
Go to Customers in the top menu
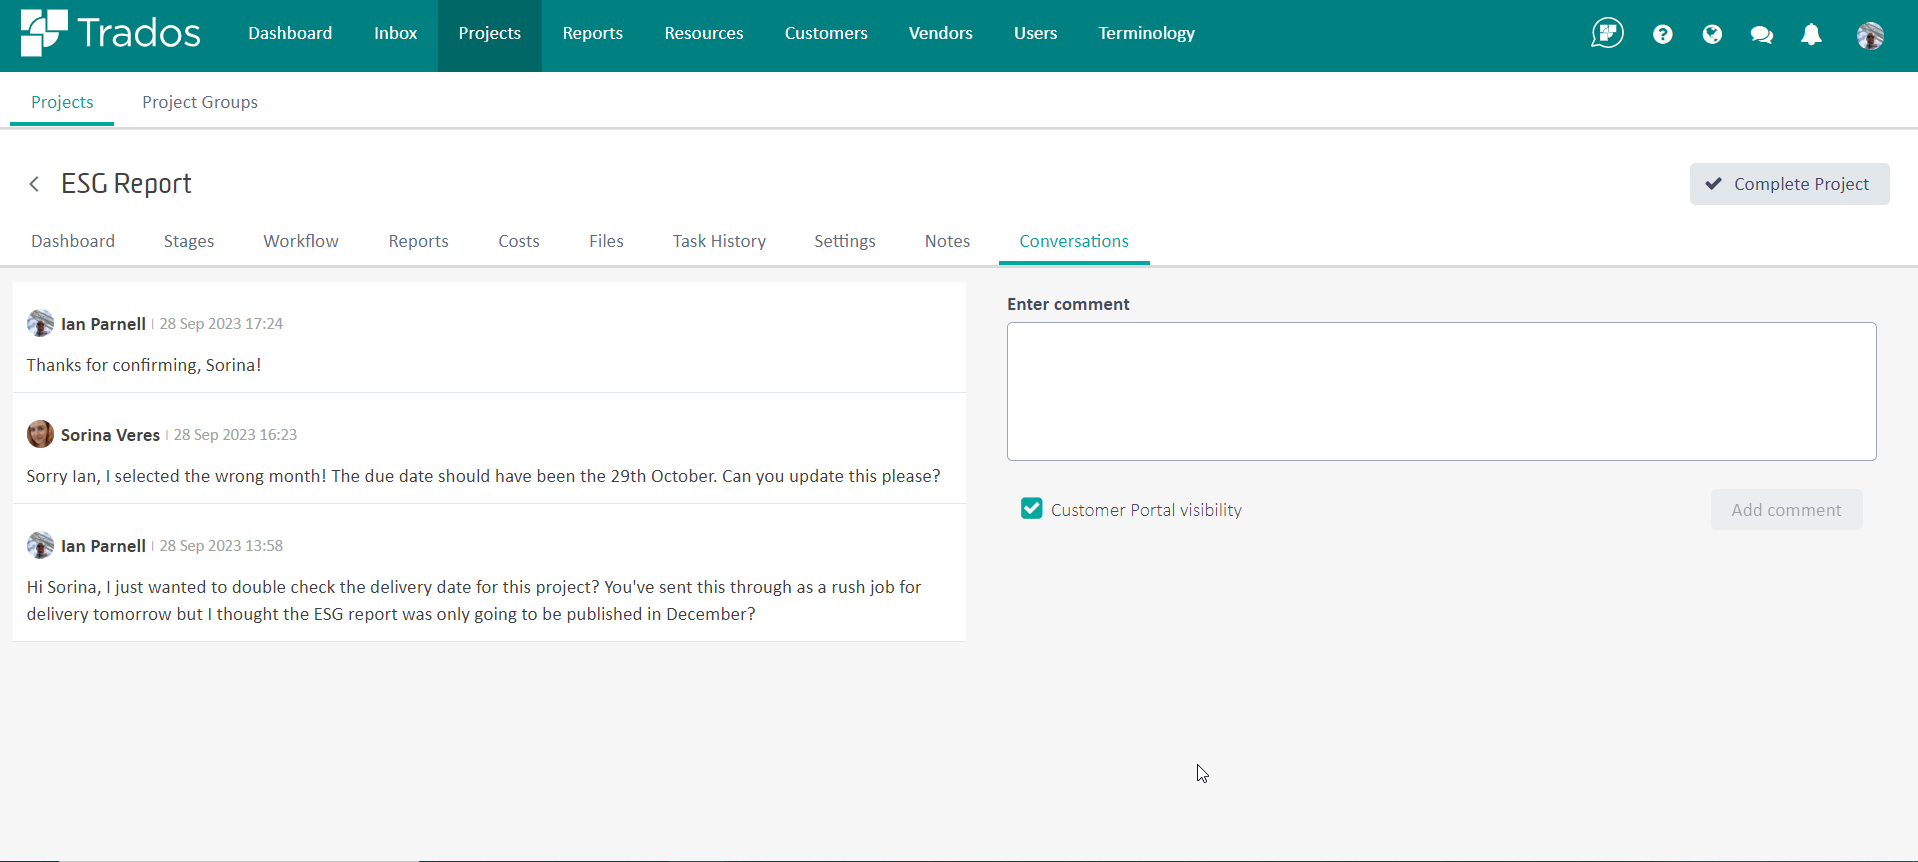point(826,33)
